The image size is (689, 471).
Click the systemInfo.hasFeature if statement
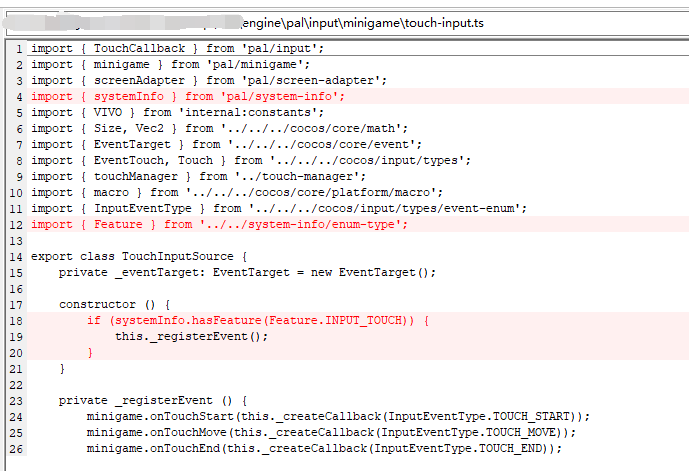[258, 320]
